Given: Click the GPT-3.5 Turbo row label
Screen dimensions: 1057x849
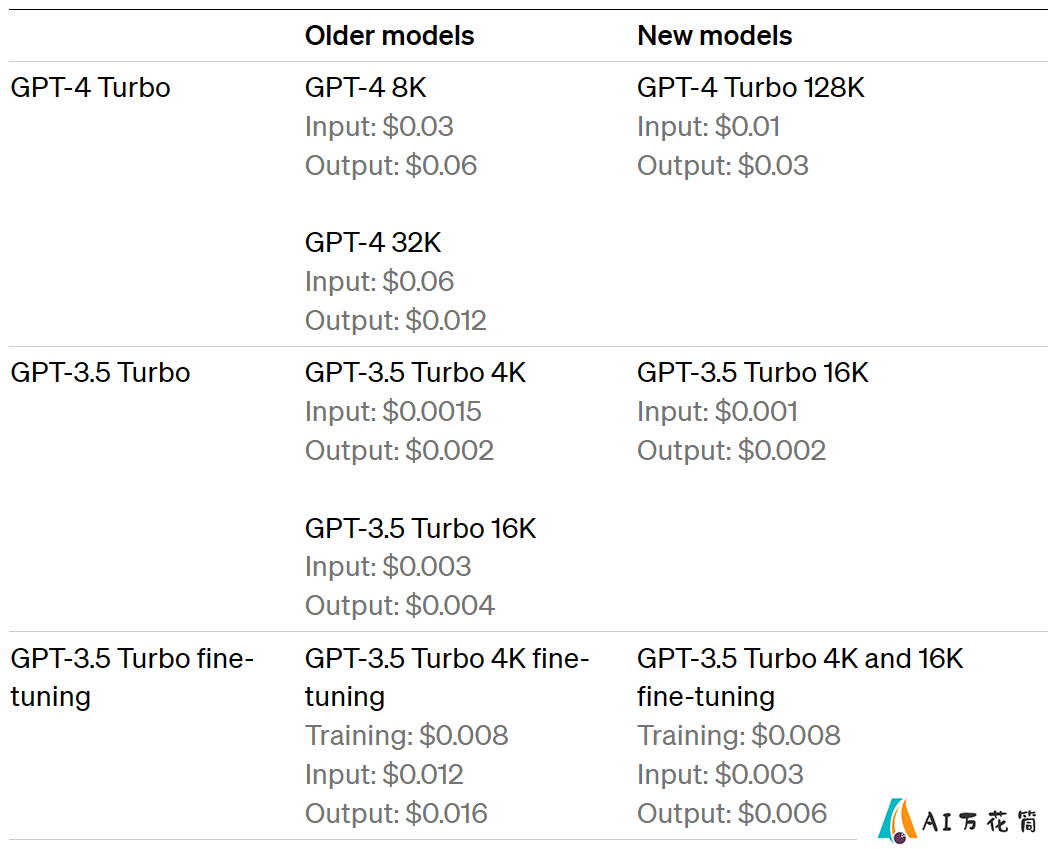Looking at the screenshot, I should (x=100, y=373).
